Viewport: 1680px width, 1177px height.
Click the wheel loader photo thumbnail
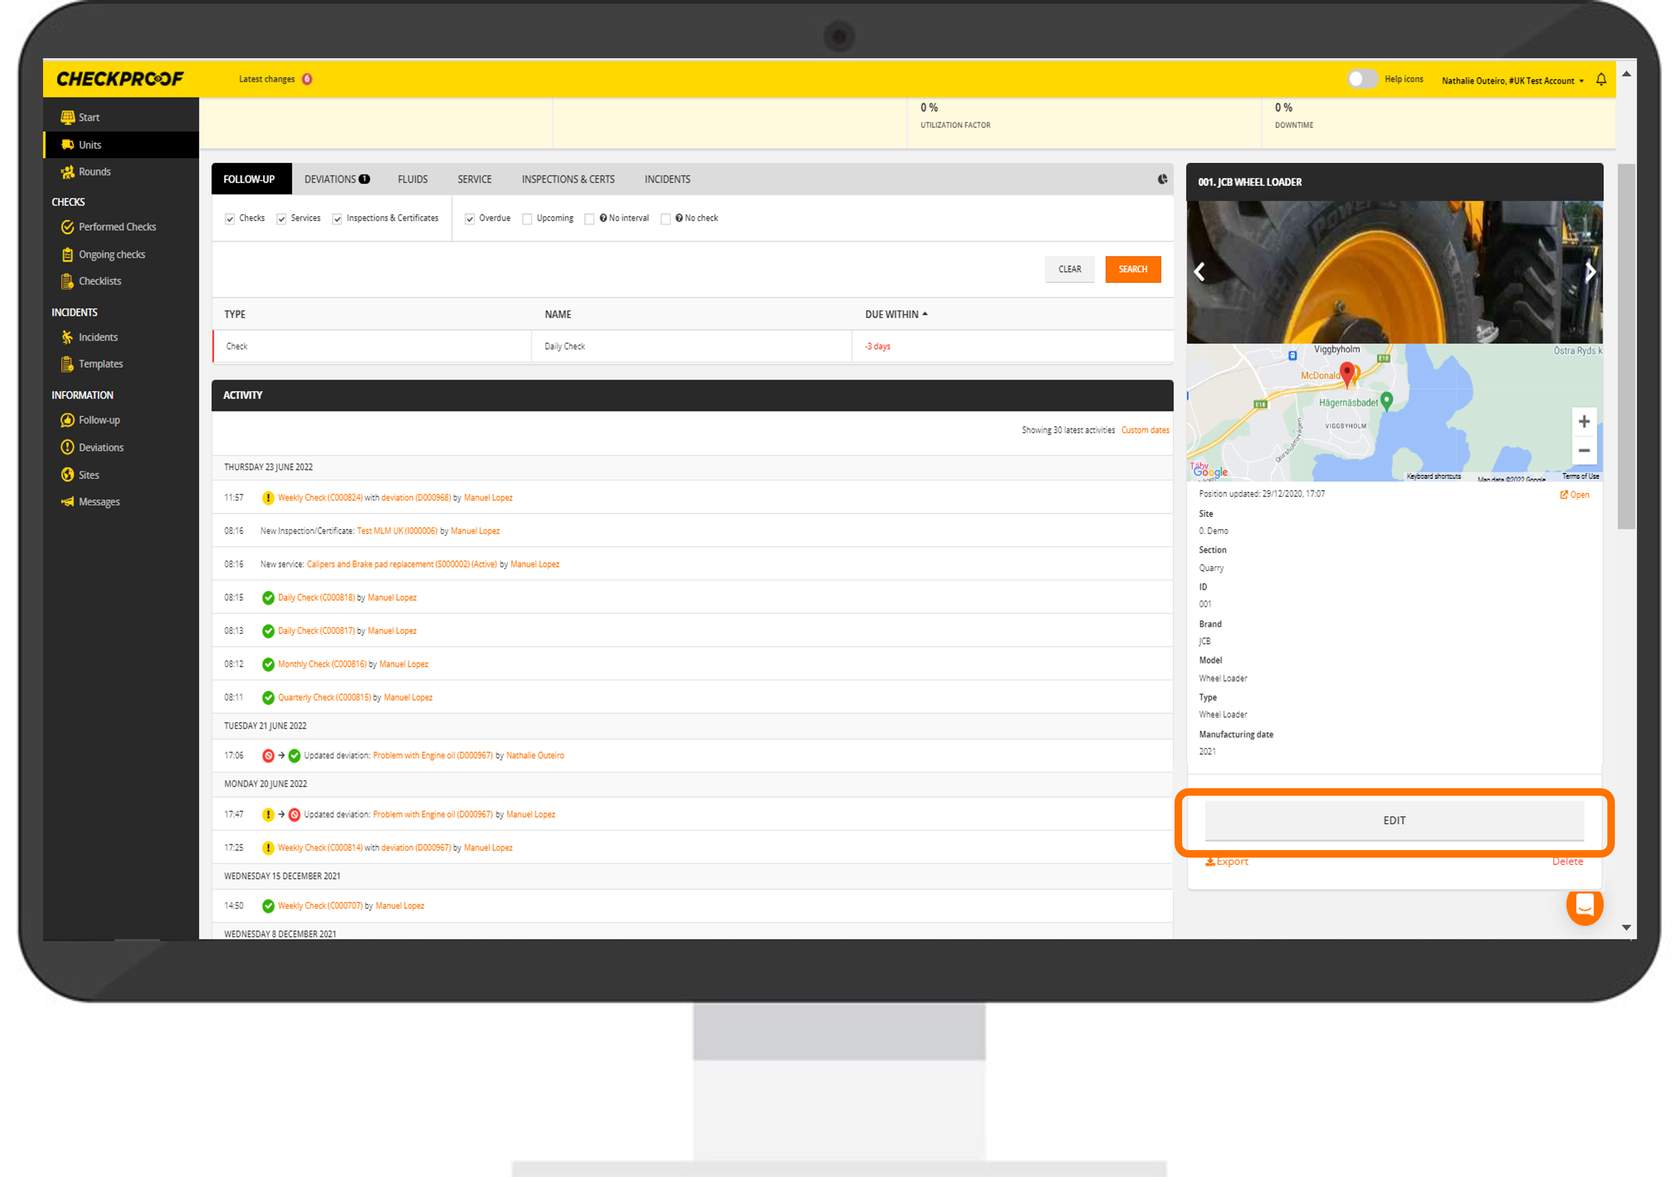click(1393, 272)
